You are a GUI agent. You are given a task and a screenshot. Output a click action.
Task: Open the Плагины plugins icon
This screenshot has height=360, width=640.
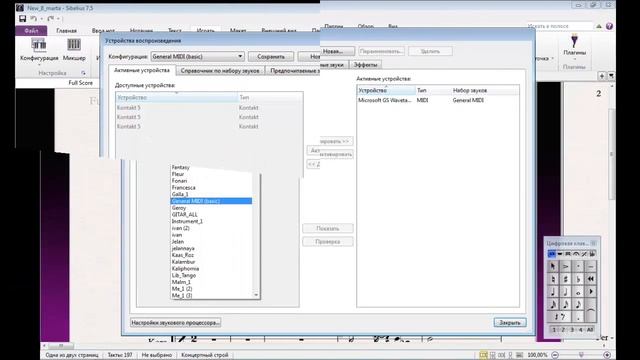pos(574,41)
